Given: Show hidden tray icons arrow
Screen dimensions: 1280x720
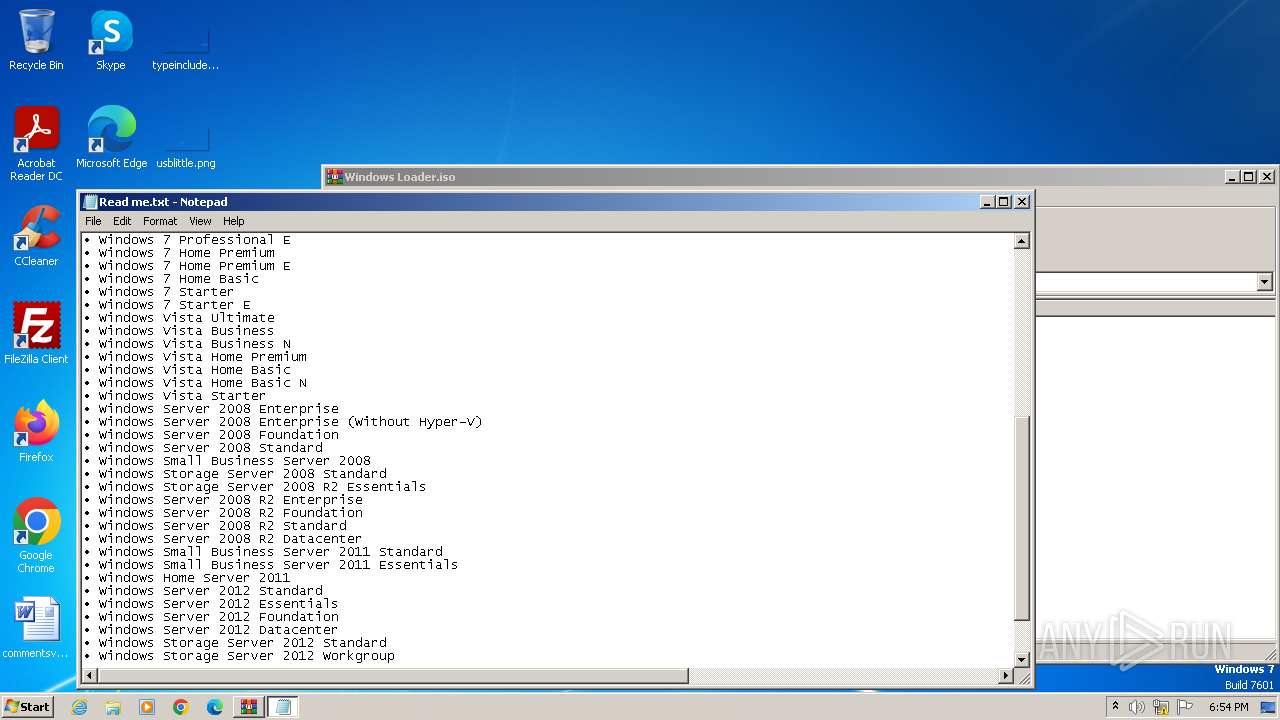Looking at the screenshot, I should [1116, 707].
